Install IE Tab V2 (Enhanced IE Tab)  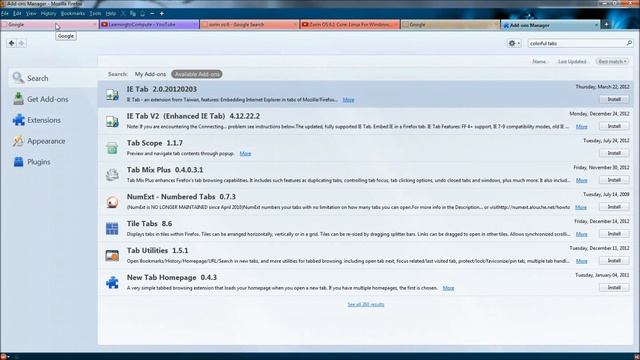[x=614, y=126]
